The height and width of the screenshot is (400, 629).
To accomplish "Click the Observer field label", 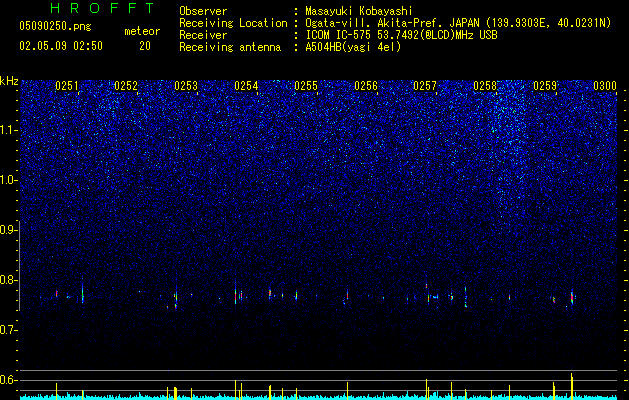I will 203,11.
